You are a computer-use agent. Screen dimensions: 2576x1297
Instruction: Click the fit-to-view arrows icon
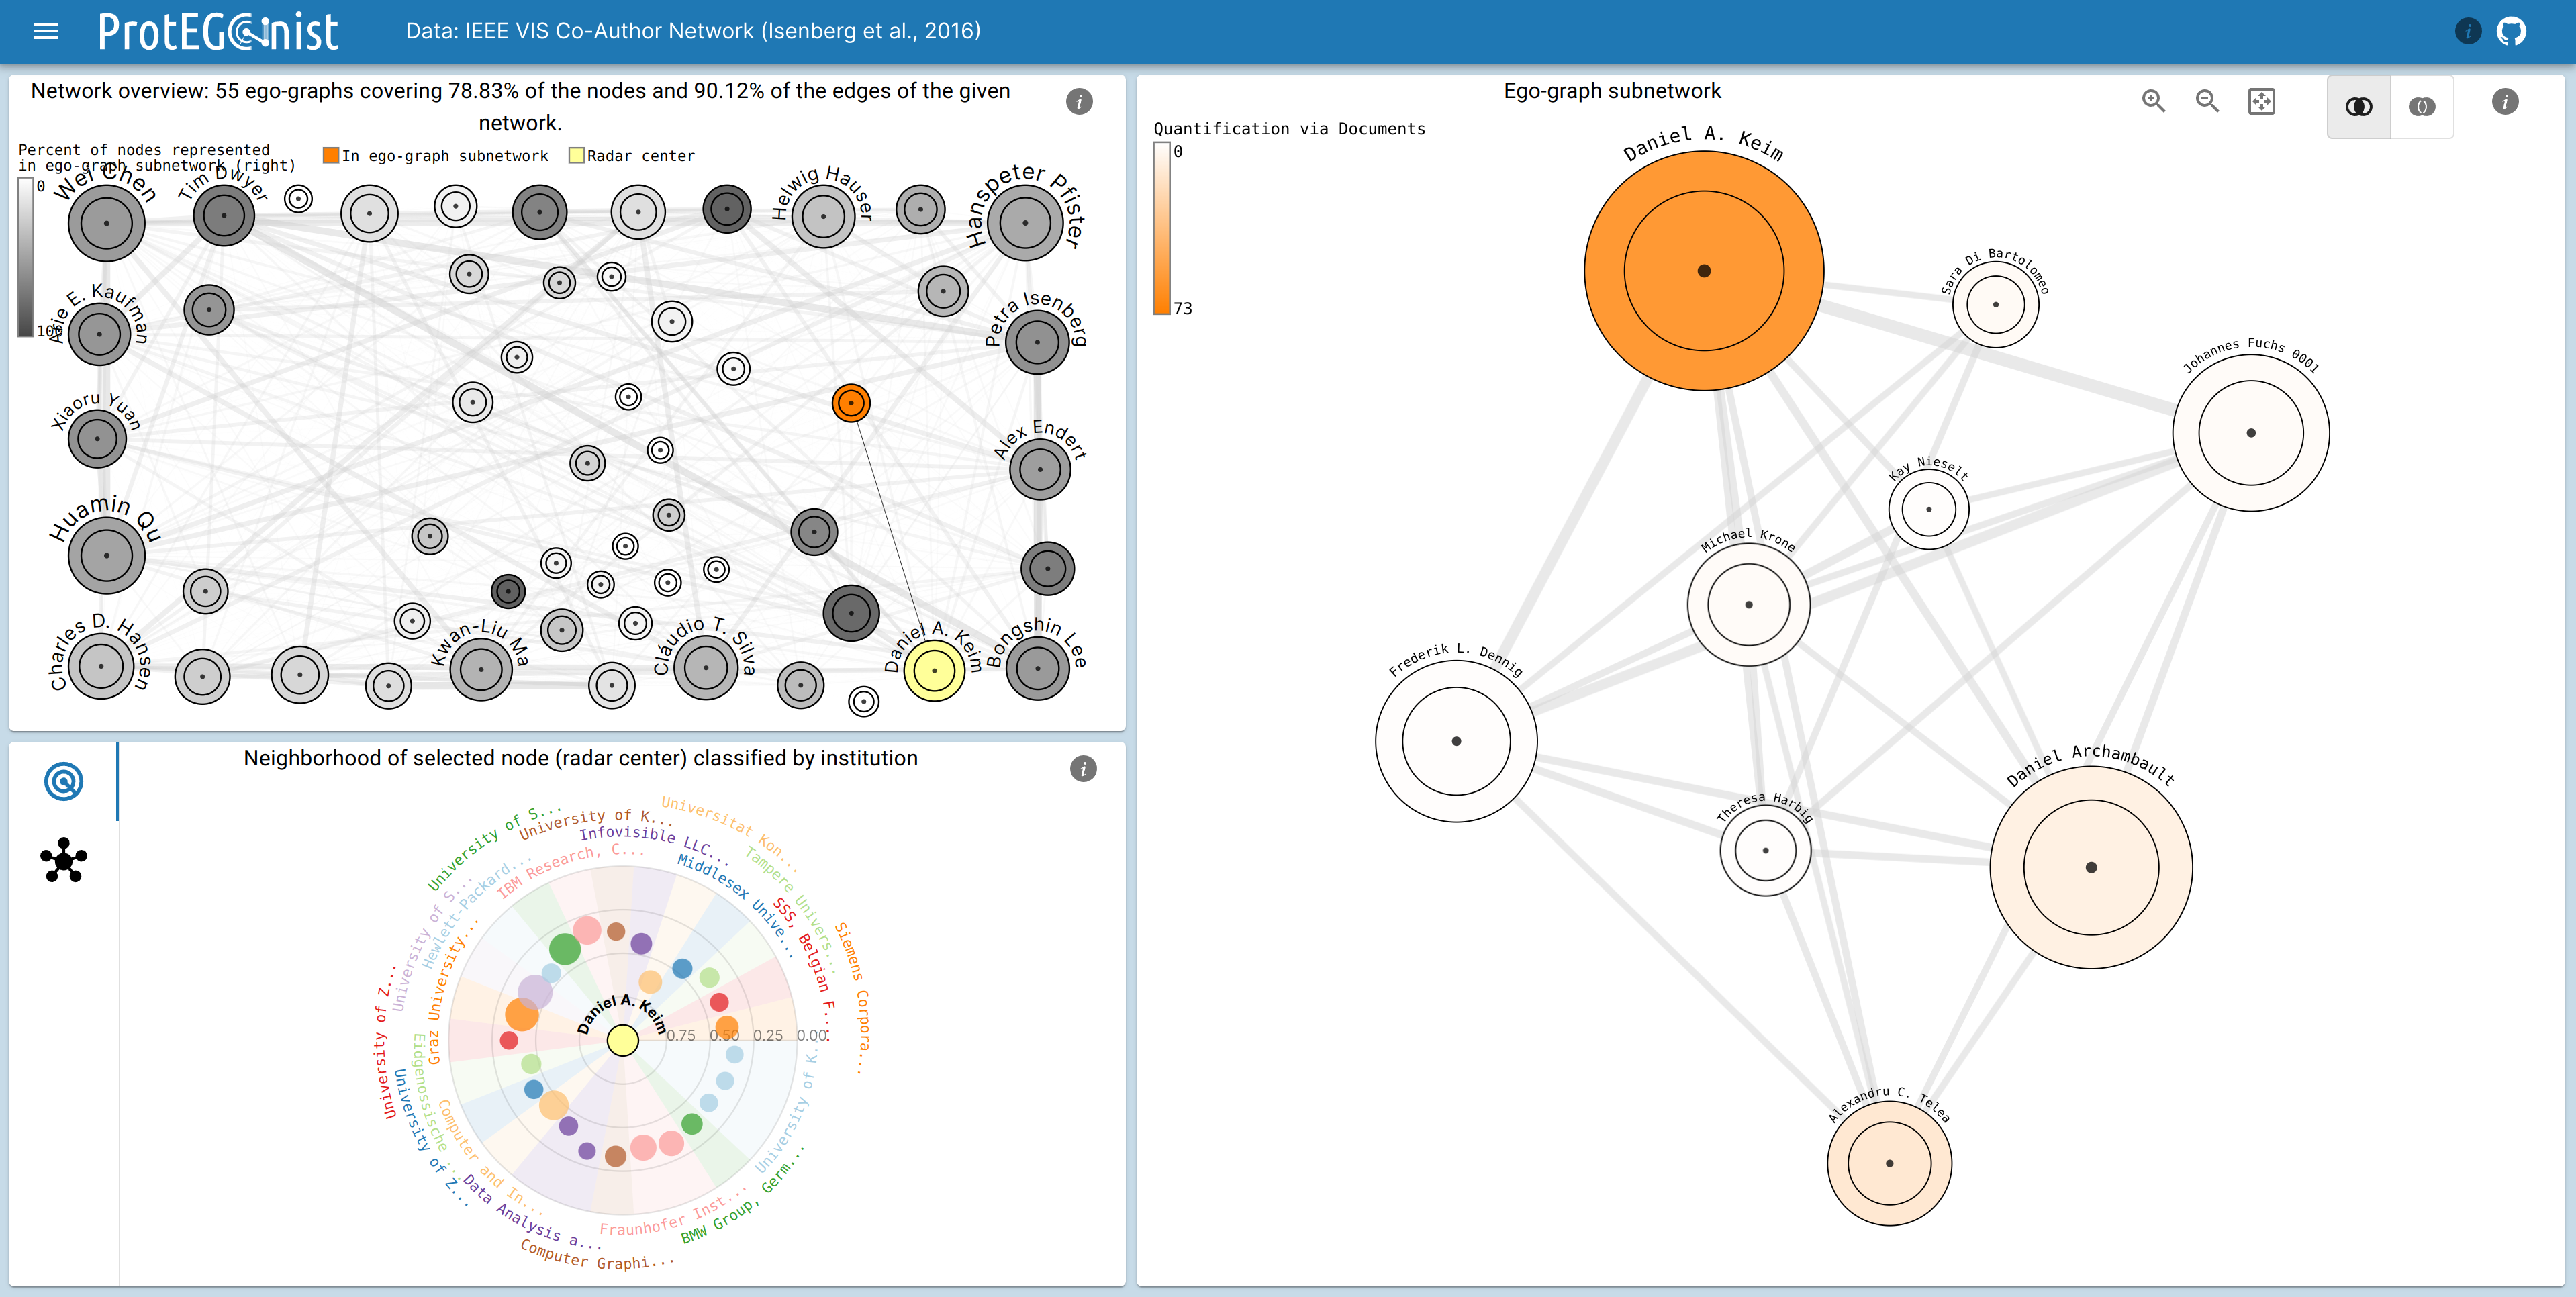(x=2261, y=101)
